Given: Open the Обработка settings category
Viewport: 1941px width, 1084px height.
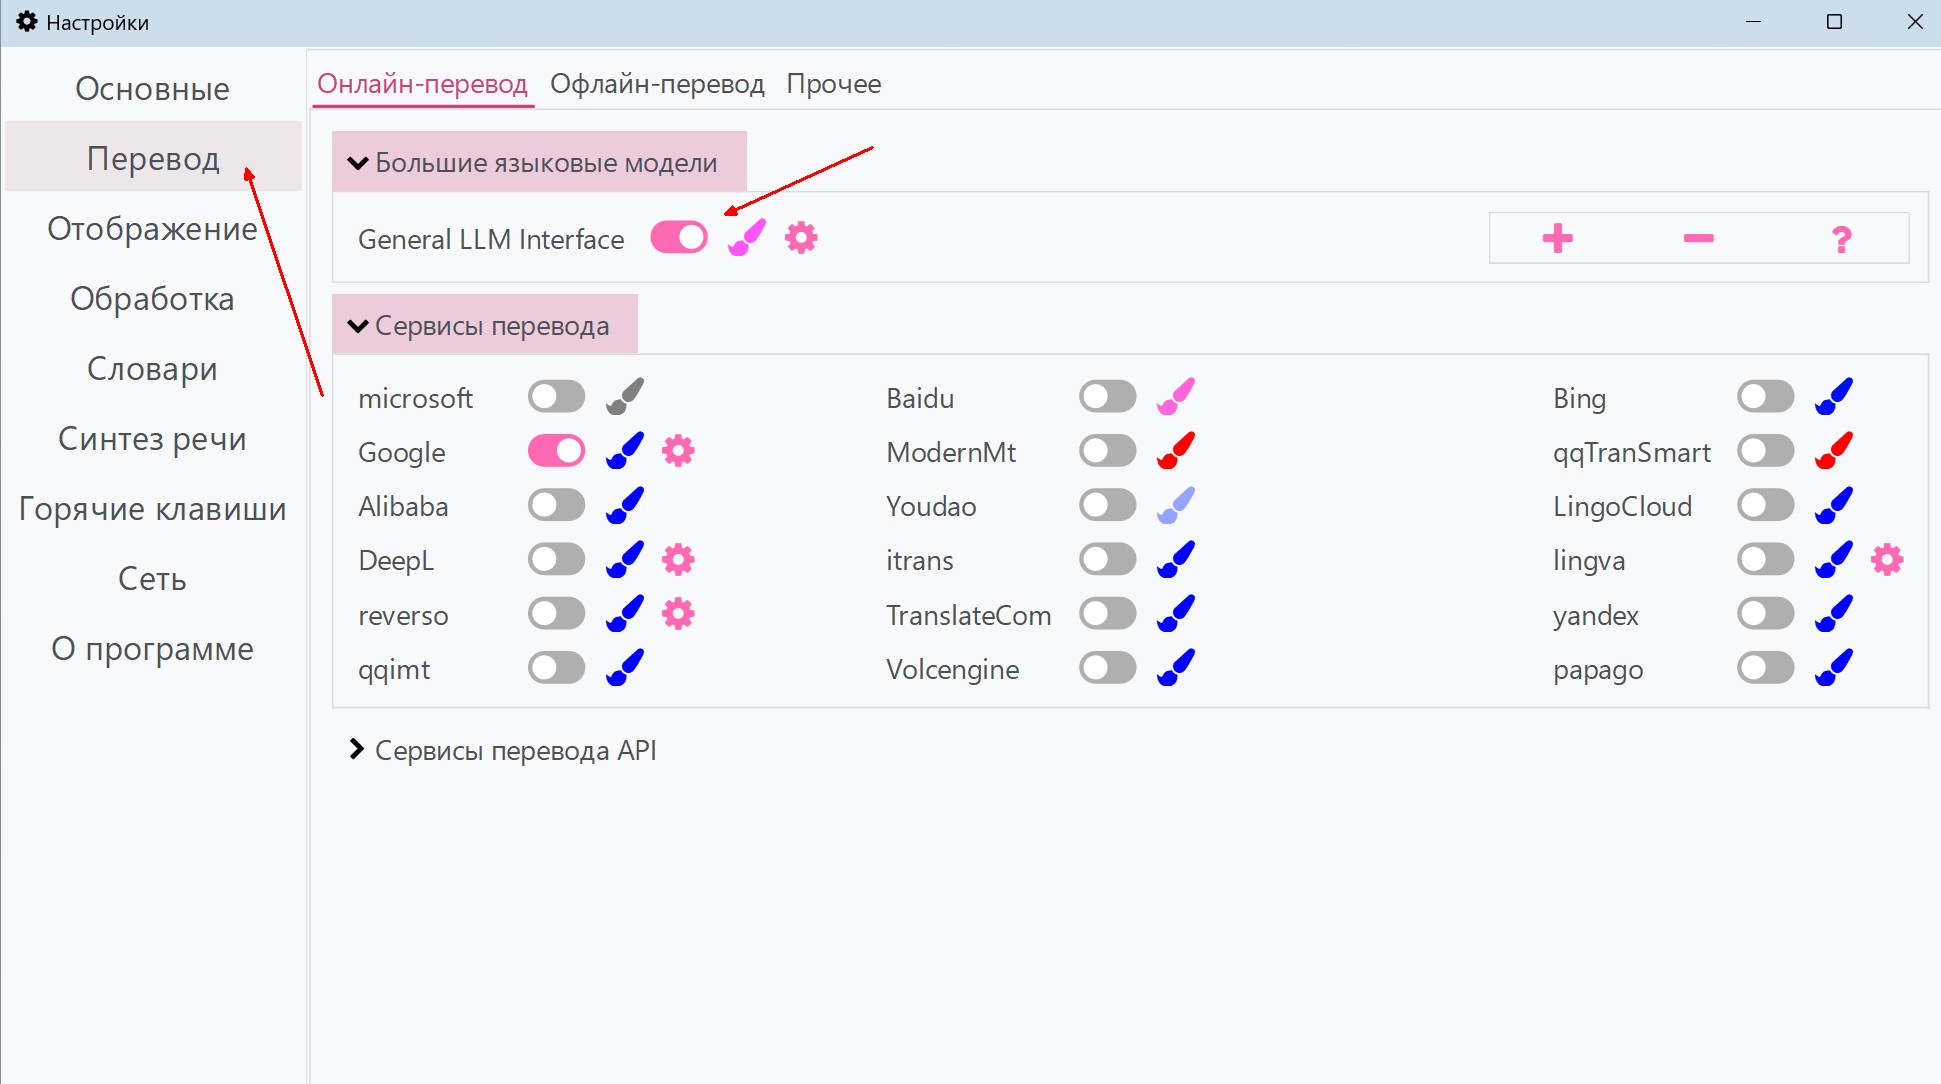Looking at the screenshot, I should [x=152, y=299].
